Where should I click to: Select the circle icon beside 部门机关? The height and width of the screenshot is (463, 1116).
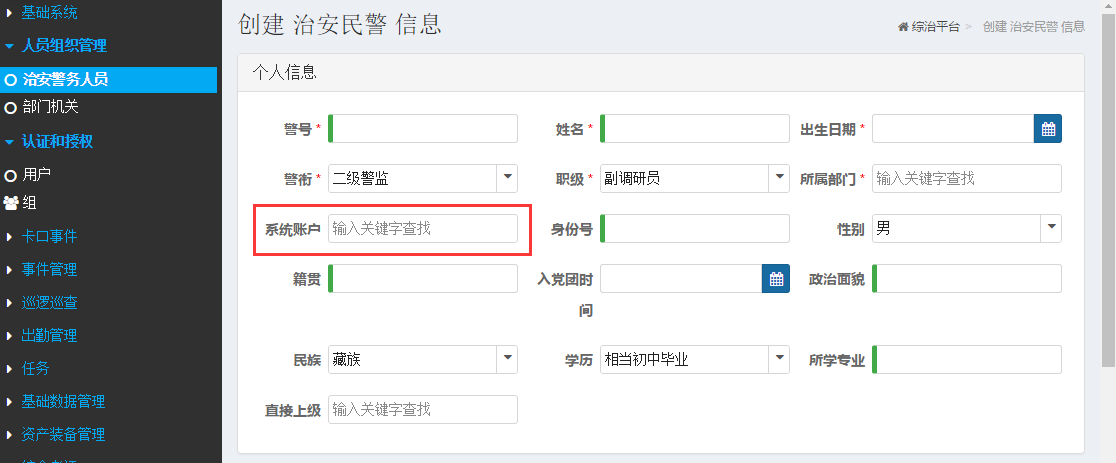10,108
